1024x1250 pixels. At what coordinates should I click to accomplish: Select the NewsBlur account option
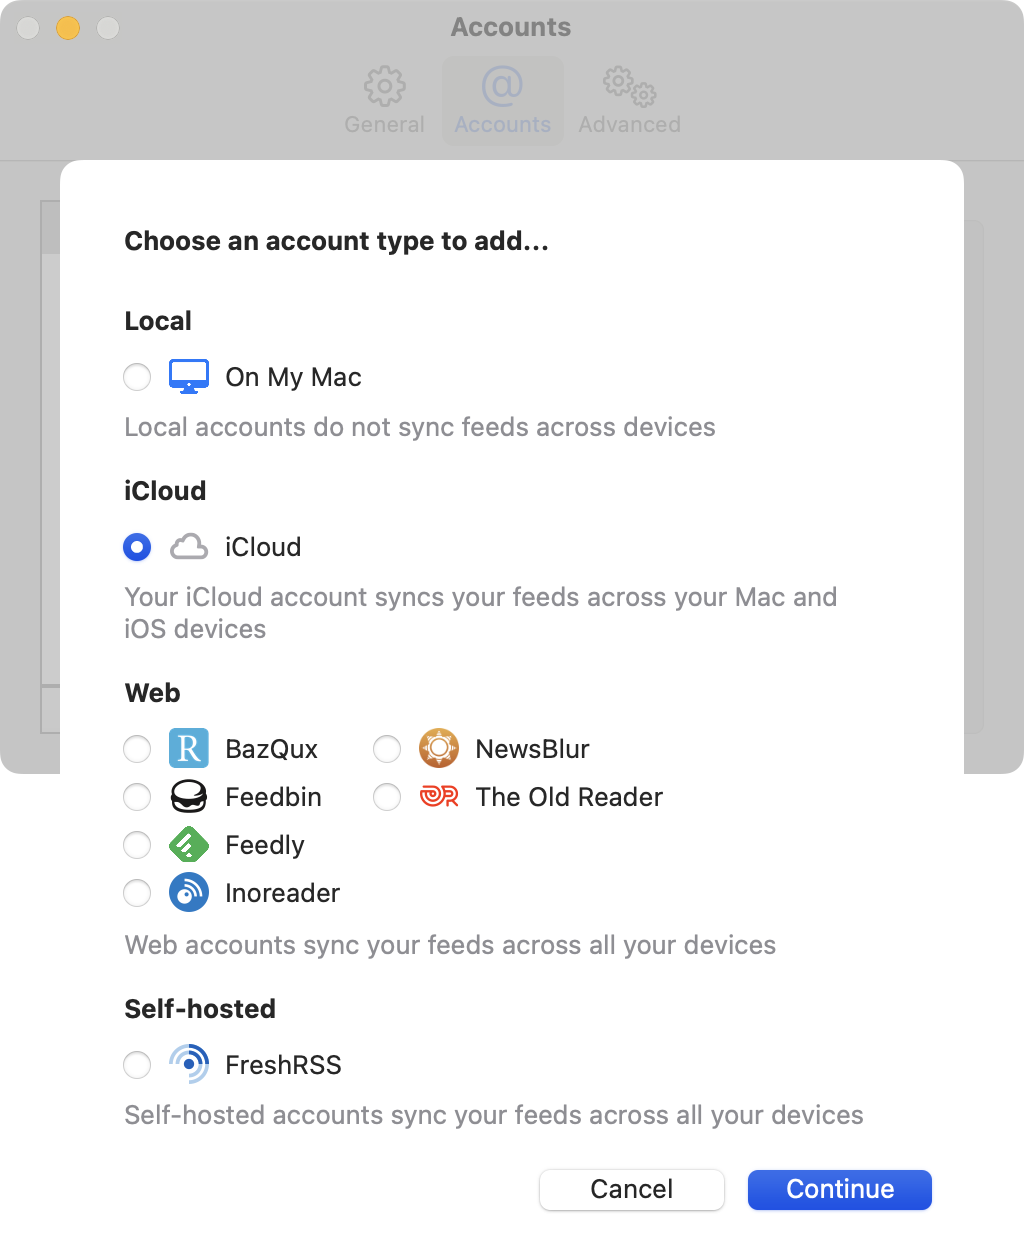coord(387,748)
